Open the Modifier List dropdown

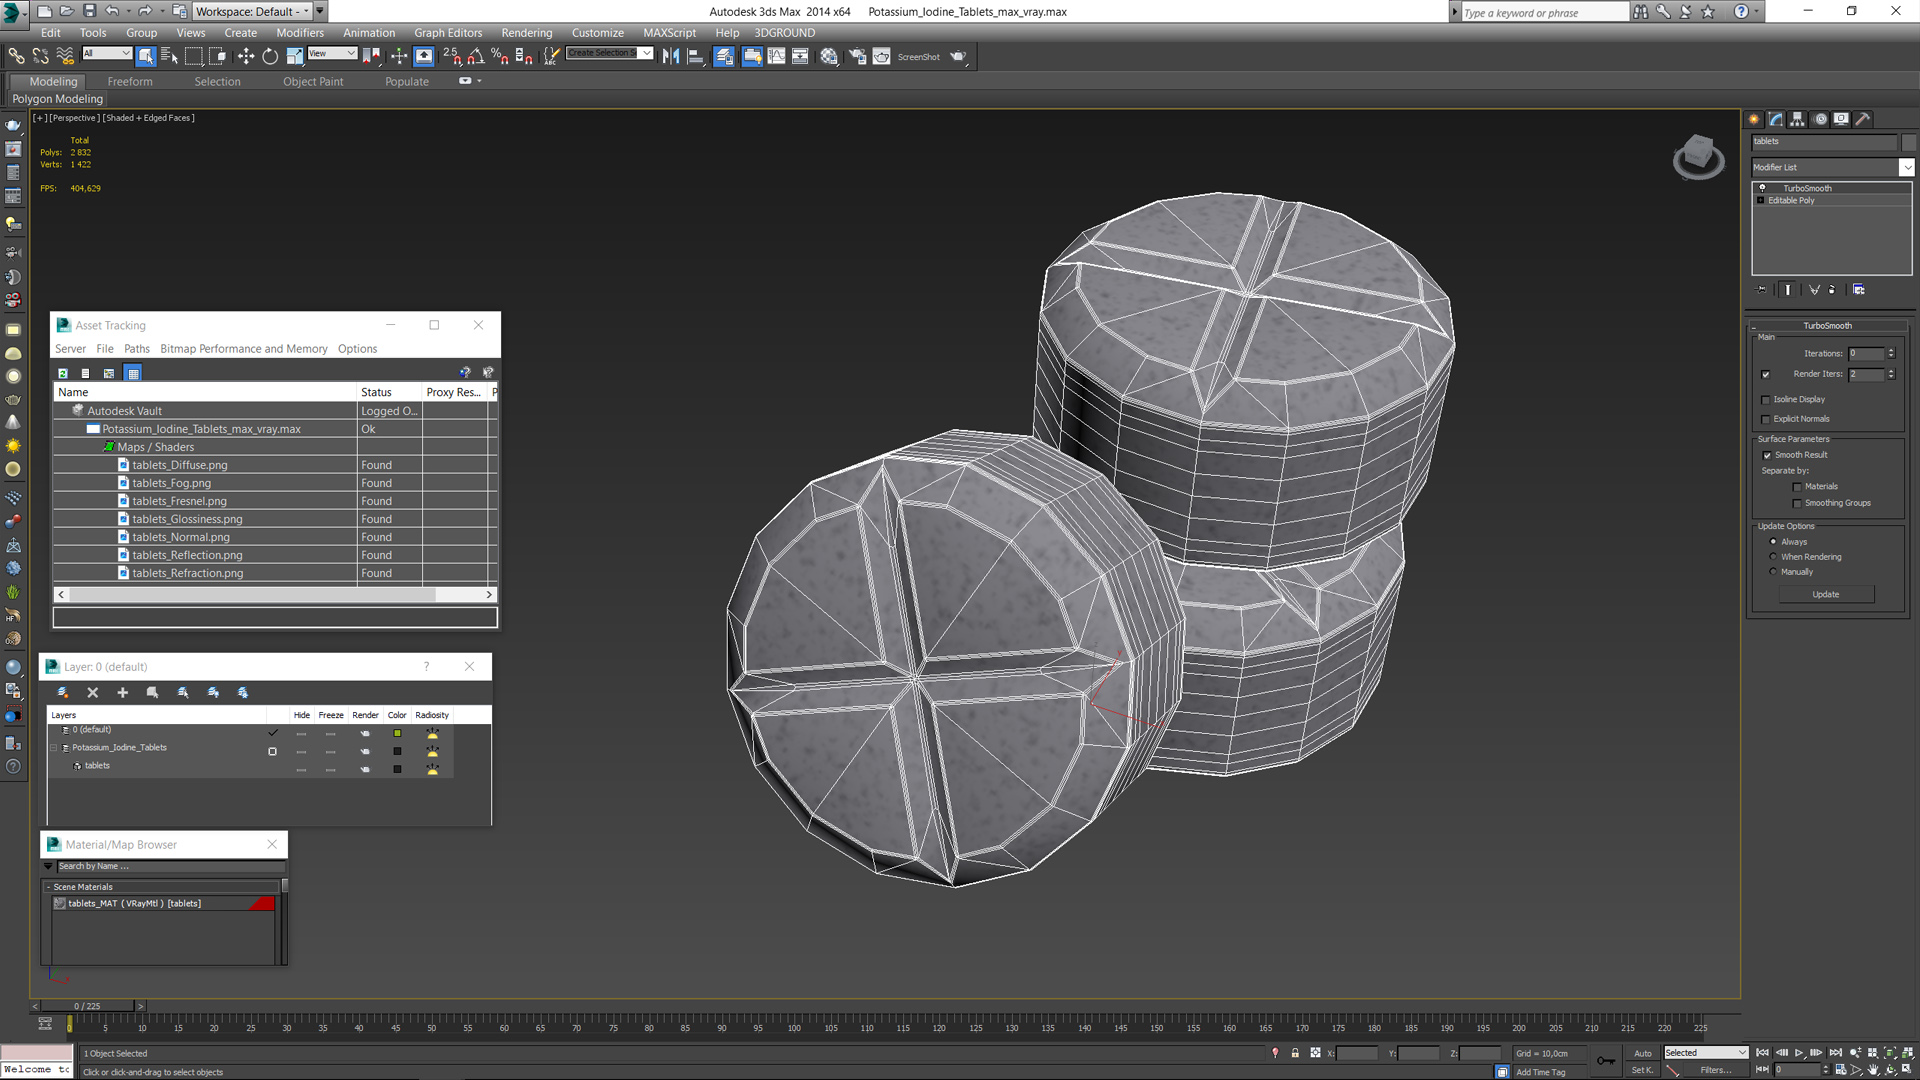[x=1906, y=167]
